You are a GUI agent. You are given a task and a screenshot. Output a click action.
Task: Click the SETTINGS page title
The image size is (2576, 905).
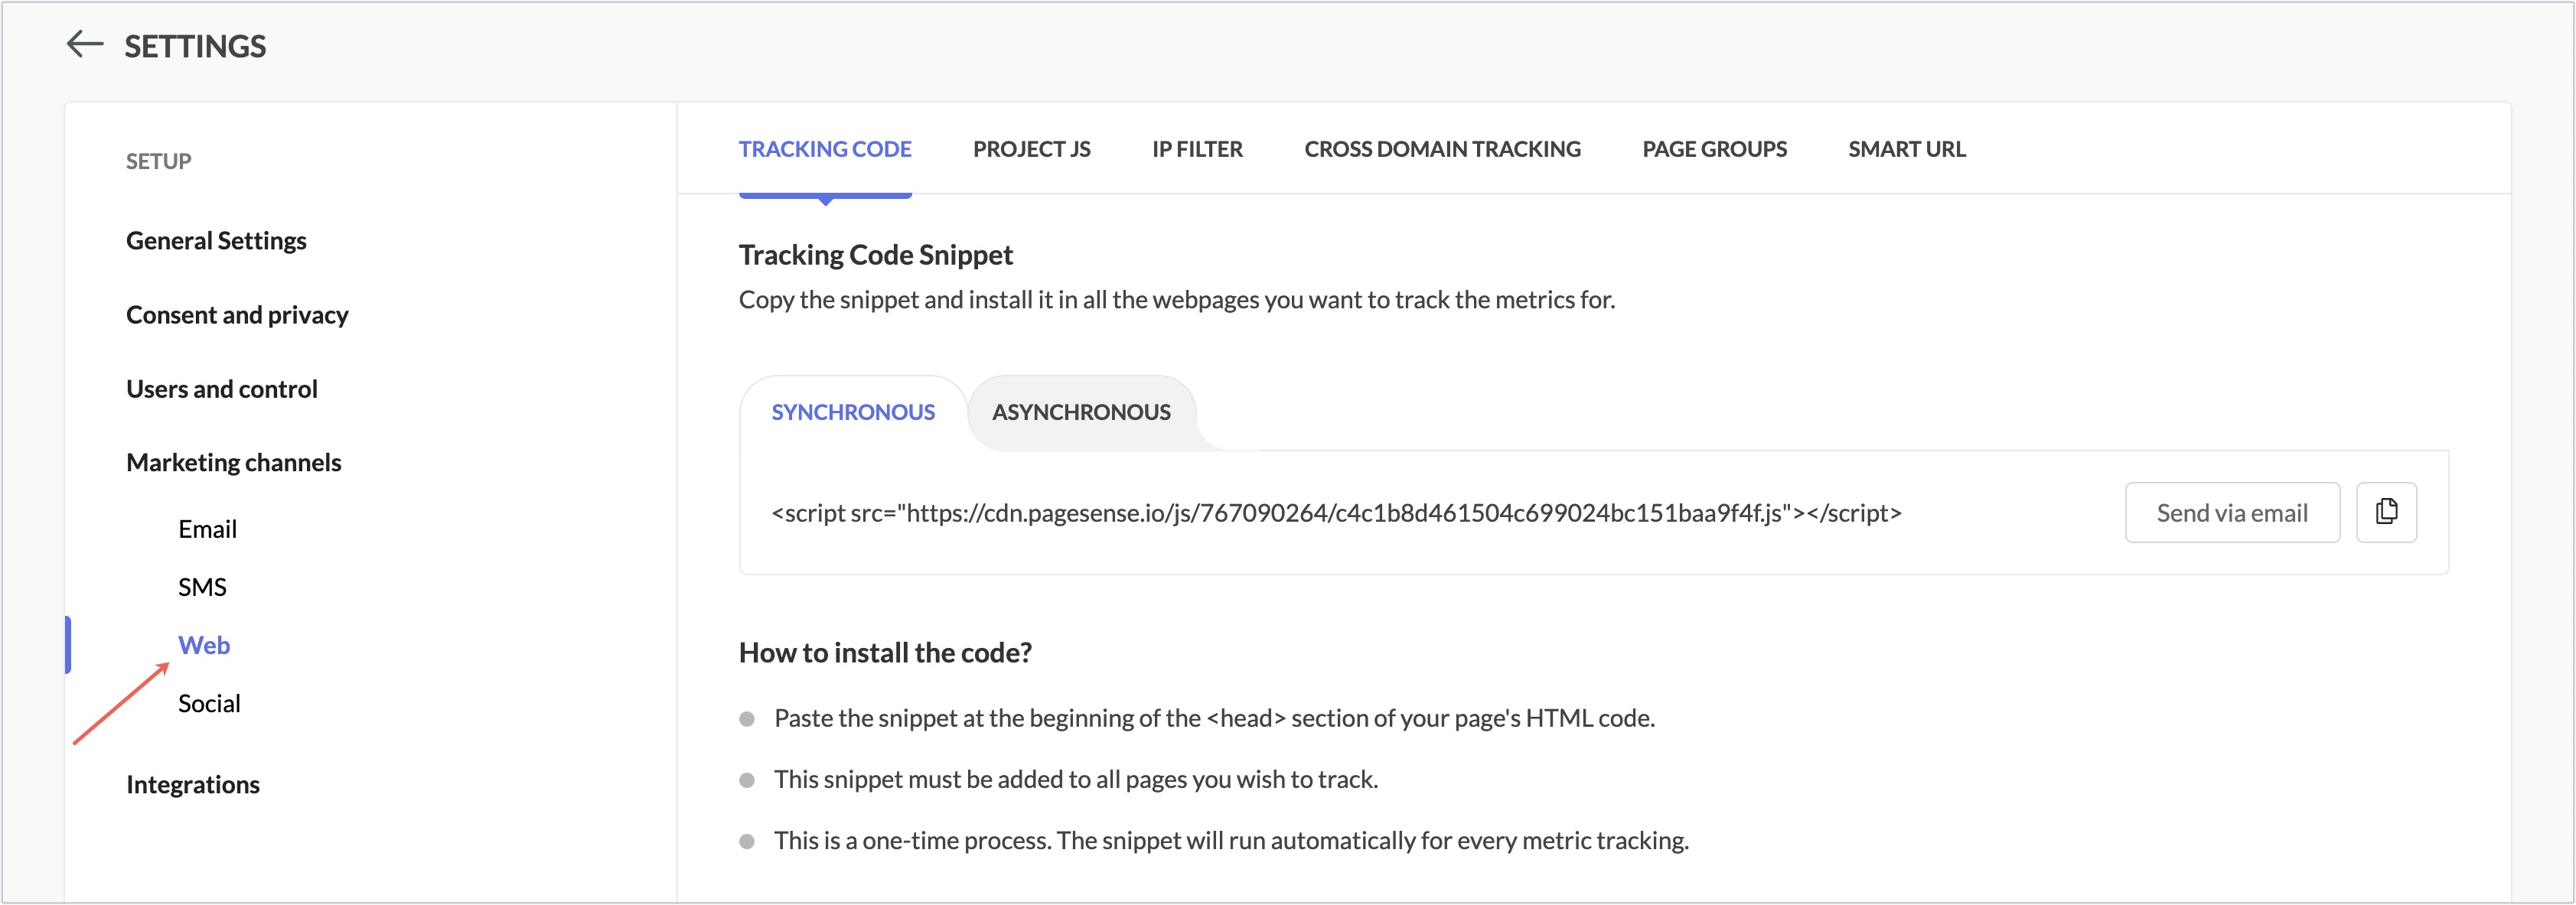[195, 46]
